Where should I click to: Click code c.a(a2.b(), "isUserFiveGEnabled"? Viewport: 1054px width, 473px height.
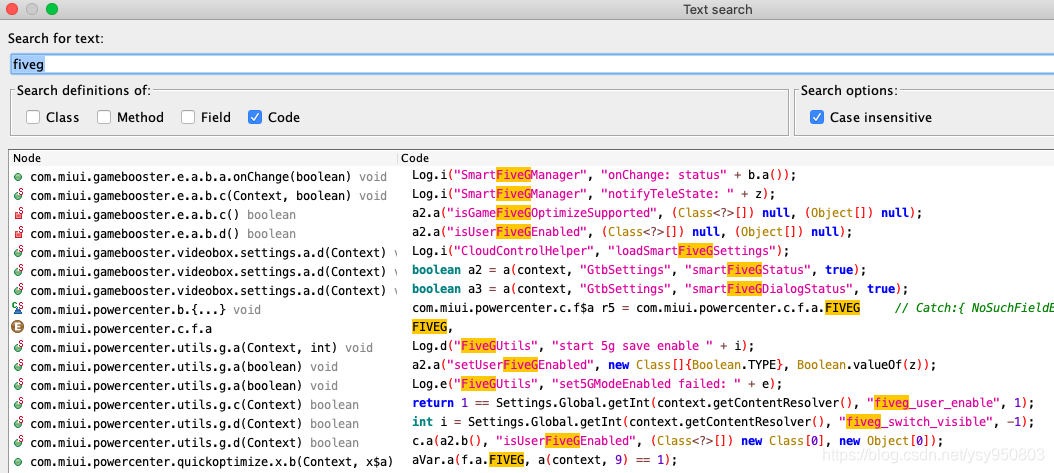pos(678,441)
